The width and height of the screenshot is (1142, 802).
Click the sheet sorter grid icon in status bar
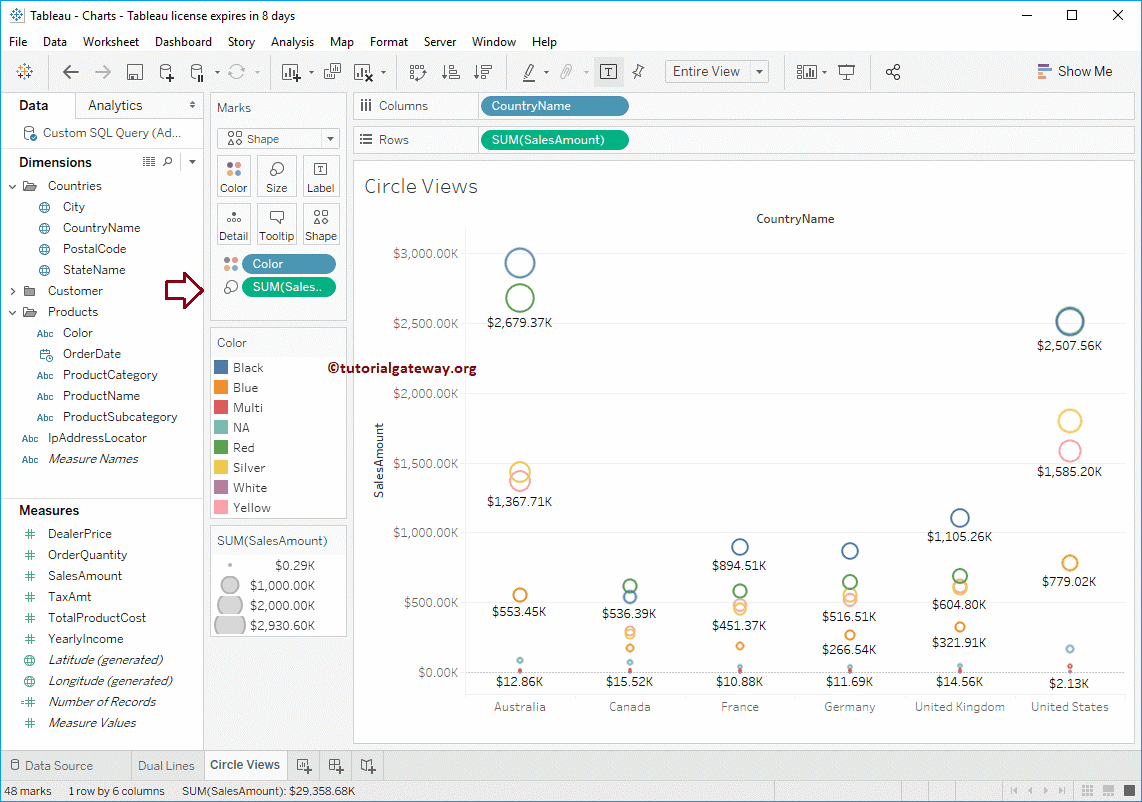coord(1087,790)
